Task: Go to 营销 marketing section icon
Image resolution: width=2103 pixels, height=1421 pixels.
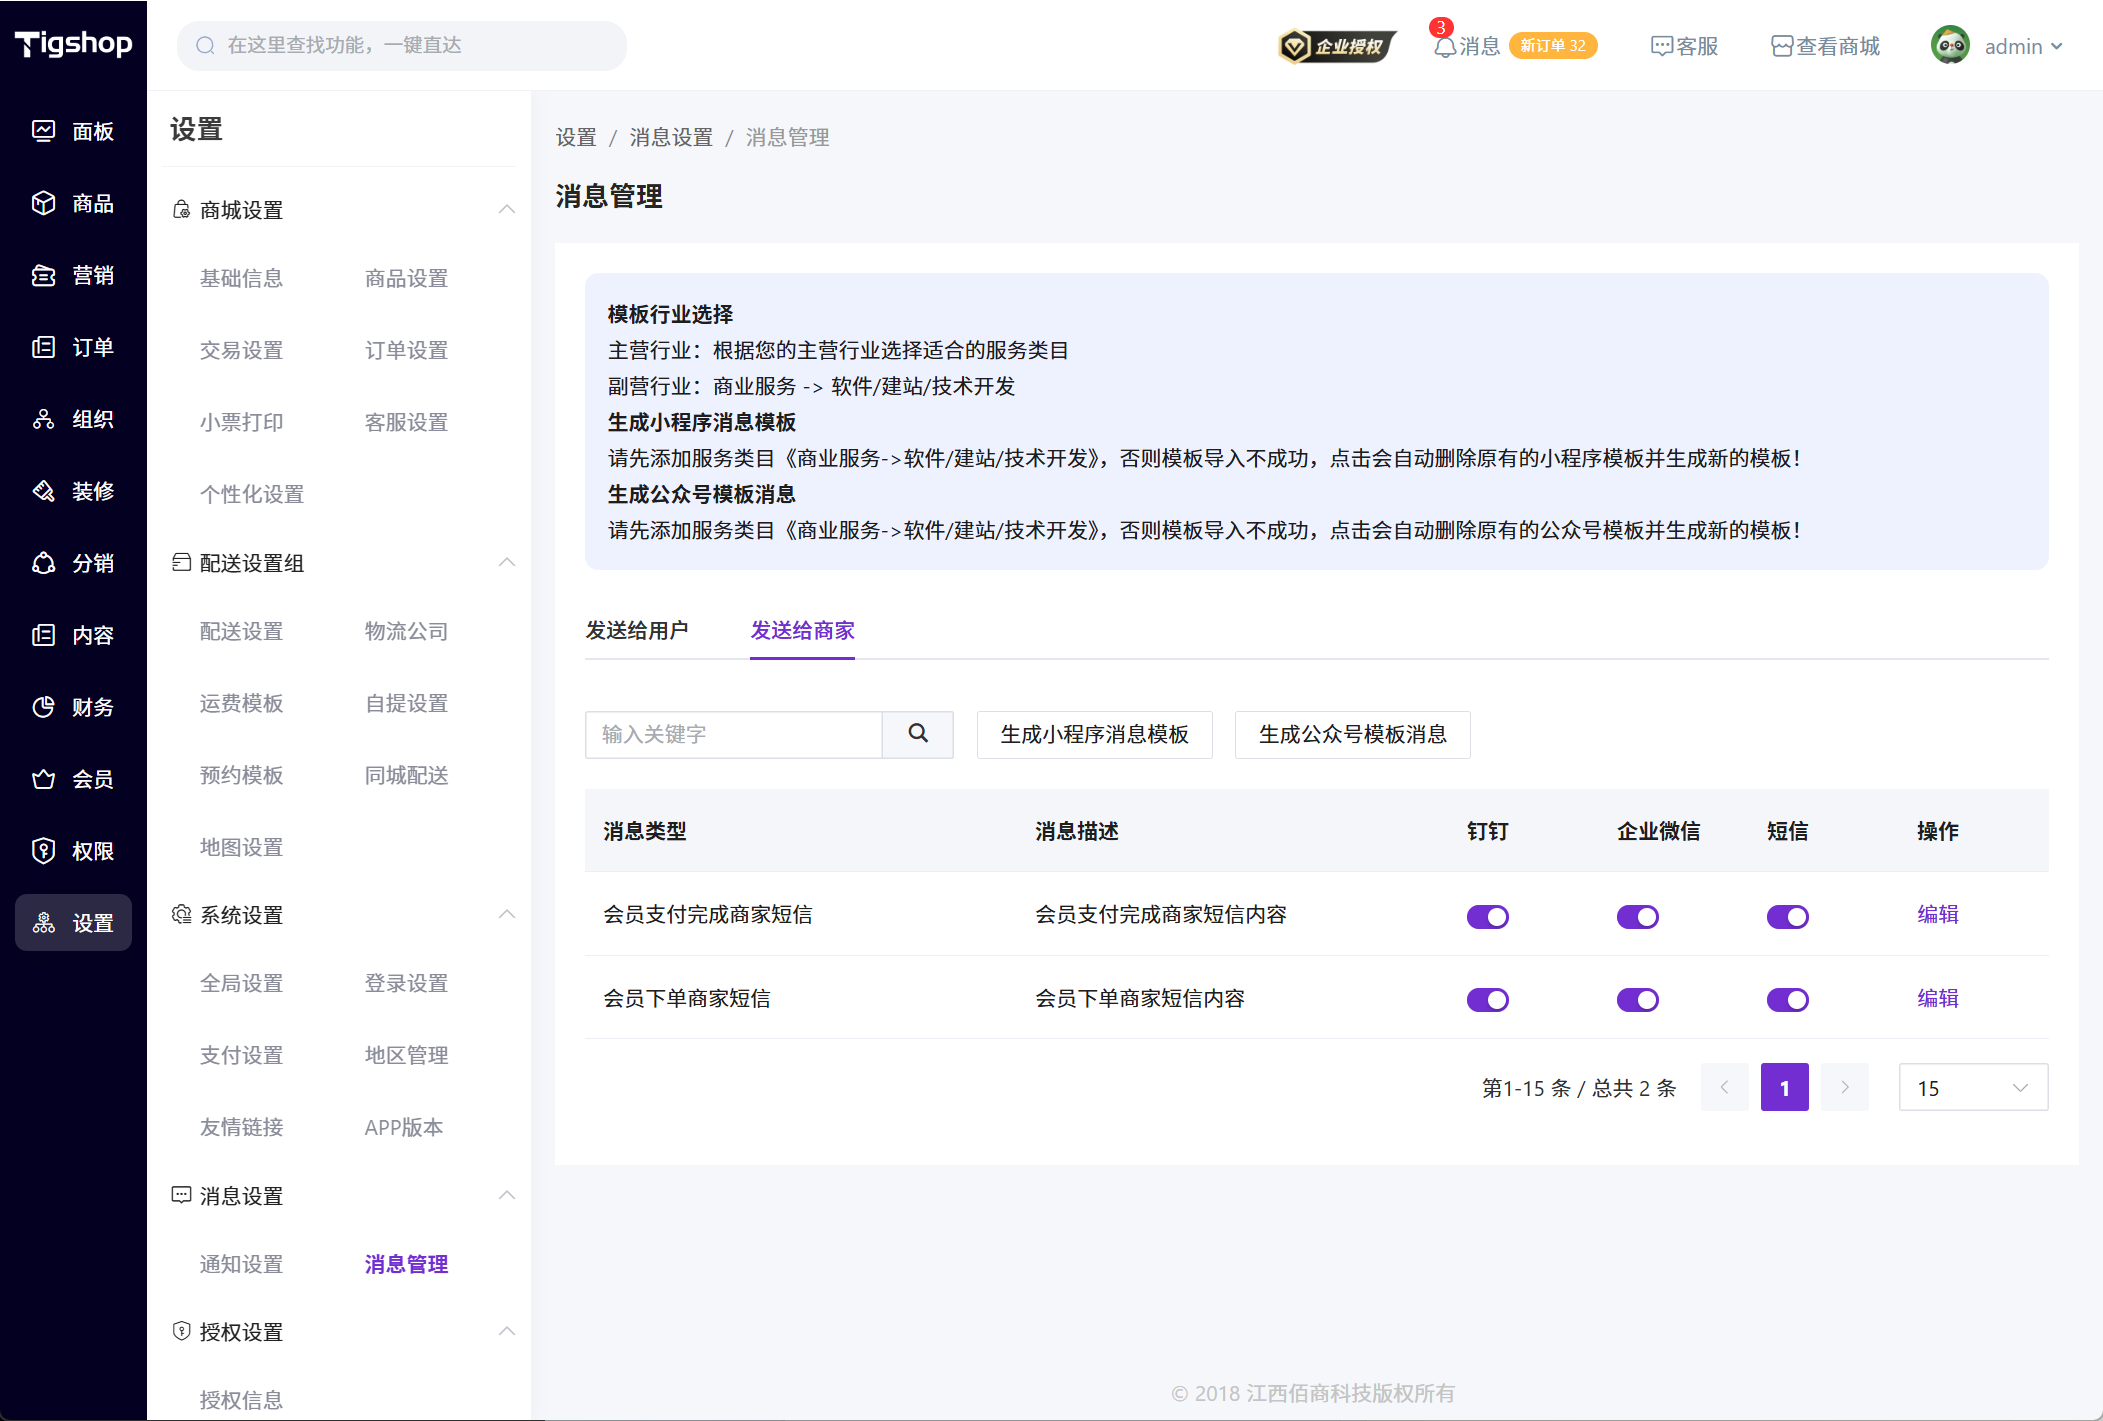Action: (x=43, y=275)
